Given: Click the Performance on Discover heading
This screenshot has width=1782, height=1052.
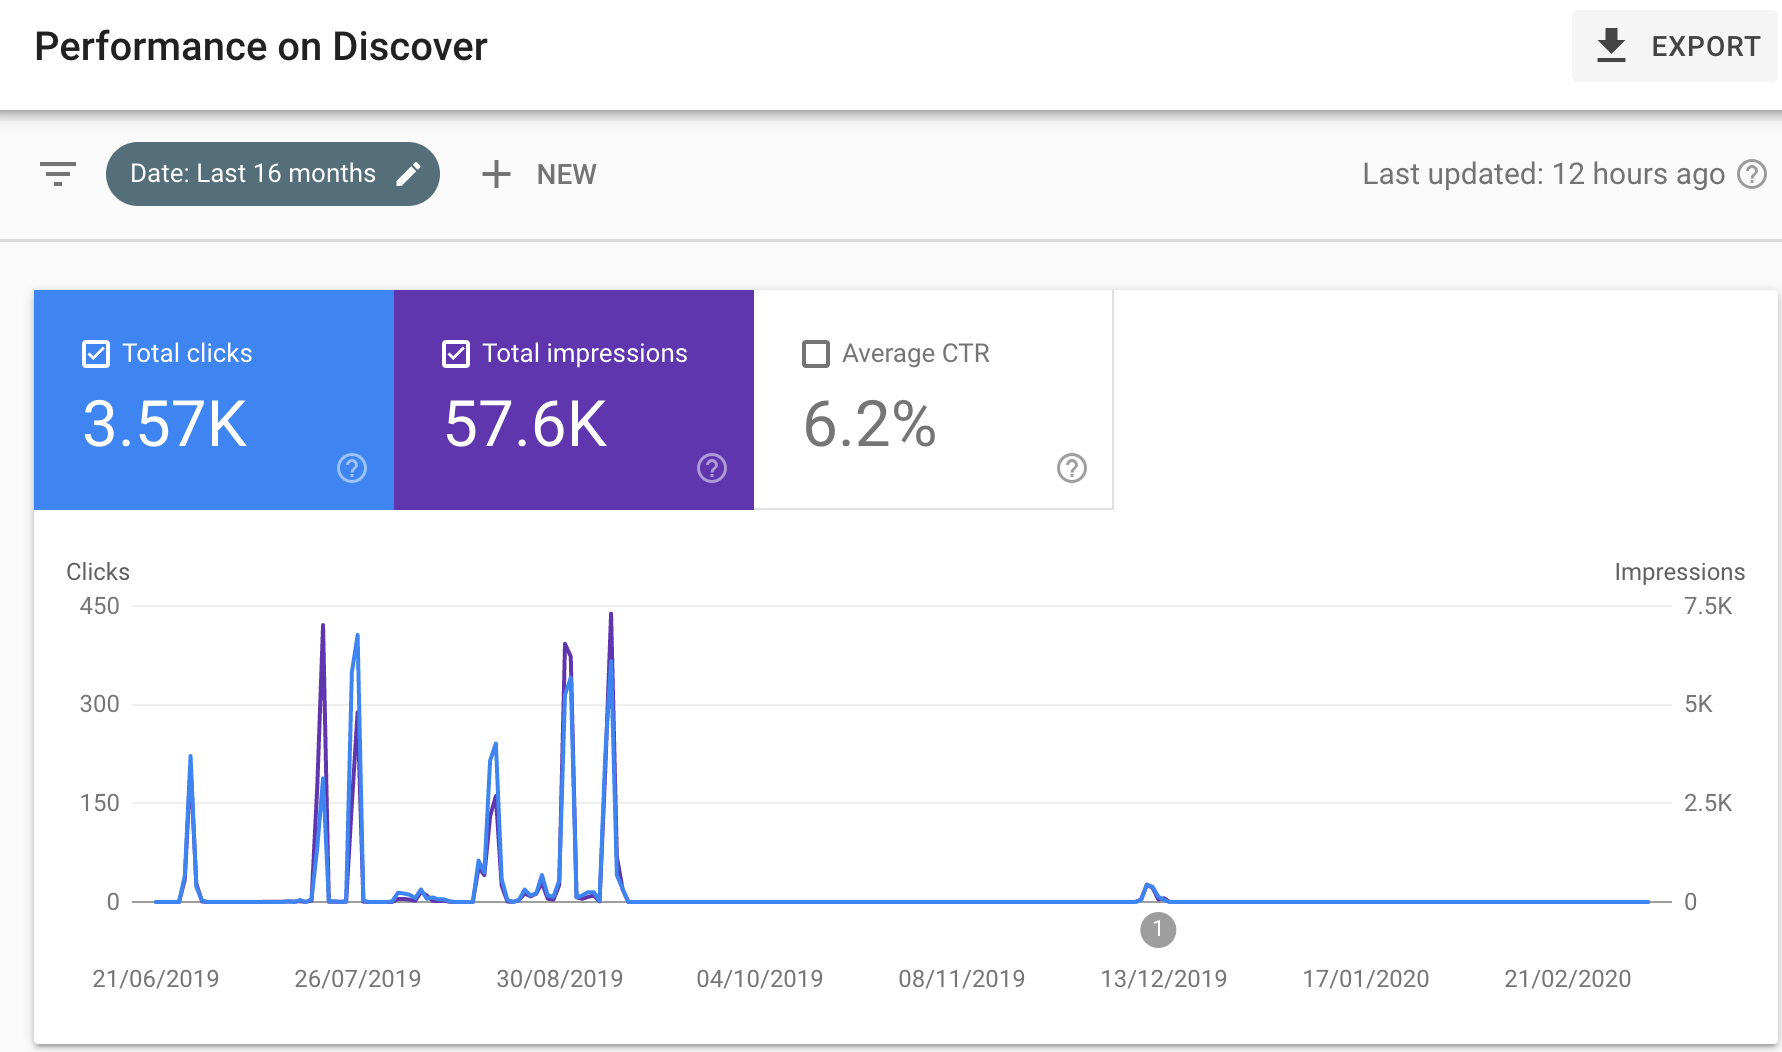Looking at the screenshot, I should click(261, 47).
